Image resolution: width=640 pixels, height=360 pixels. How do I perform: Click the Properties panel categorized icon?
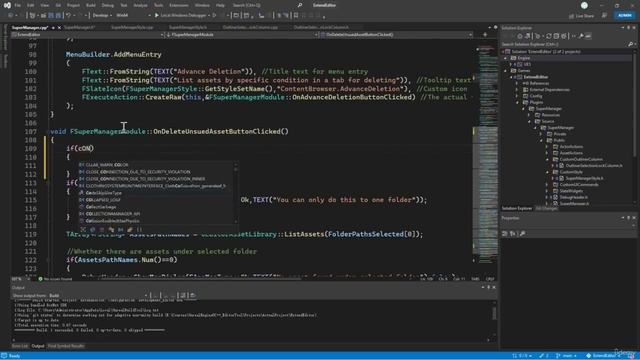pos(504,233)
